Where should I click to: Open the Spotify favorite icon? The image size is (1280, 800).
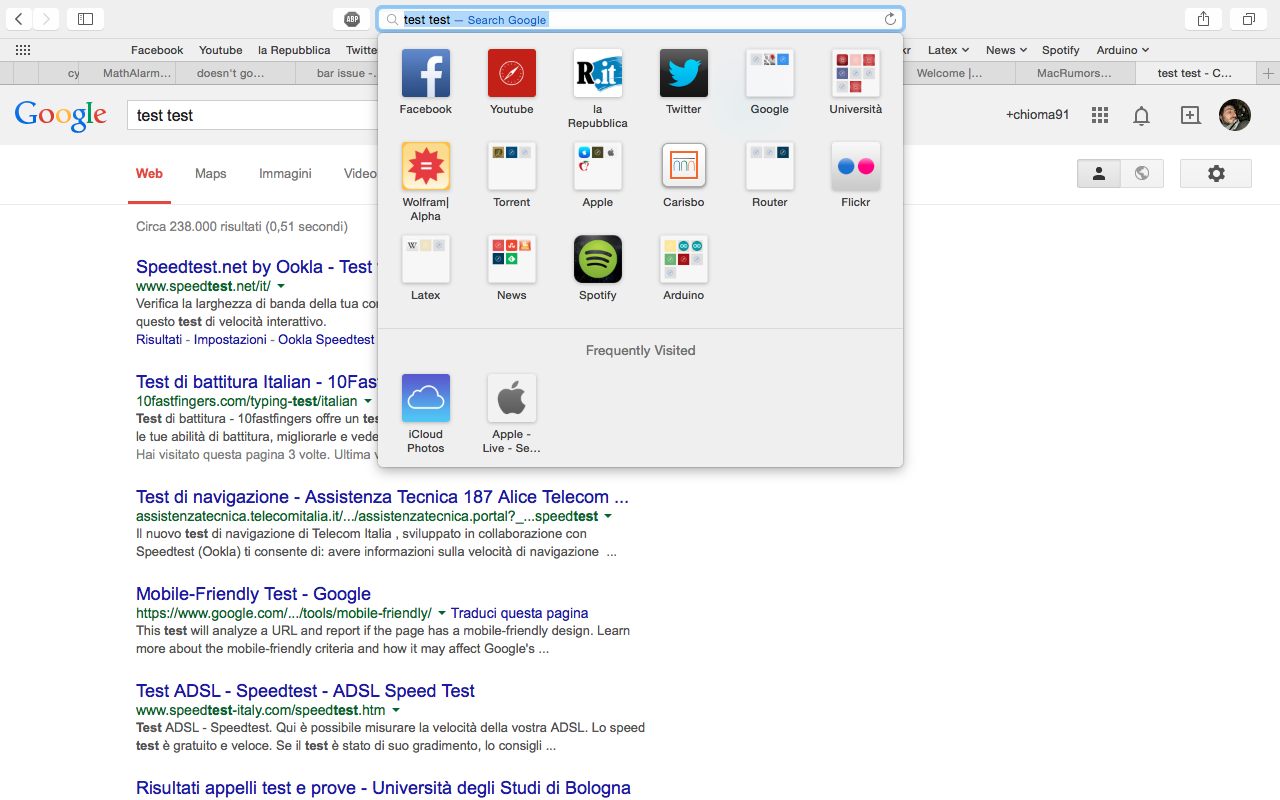(598, 259)
